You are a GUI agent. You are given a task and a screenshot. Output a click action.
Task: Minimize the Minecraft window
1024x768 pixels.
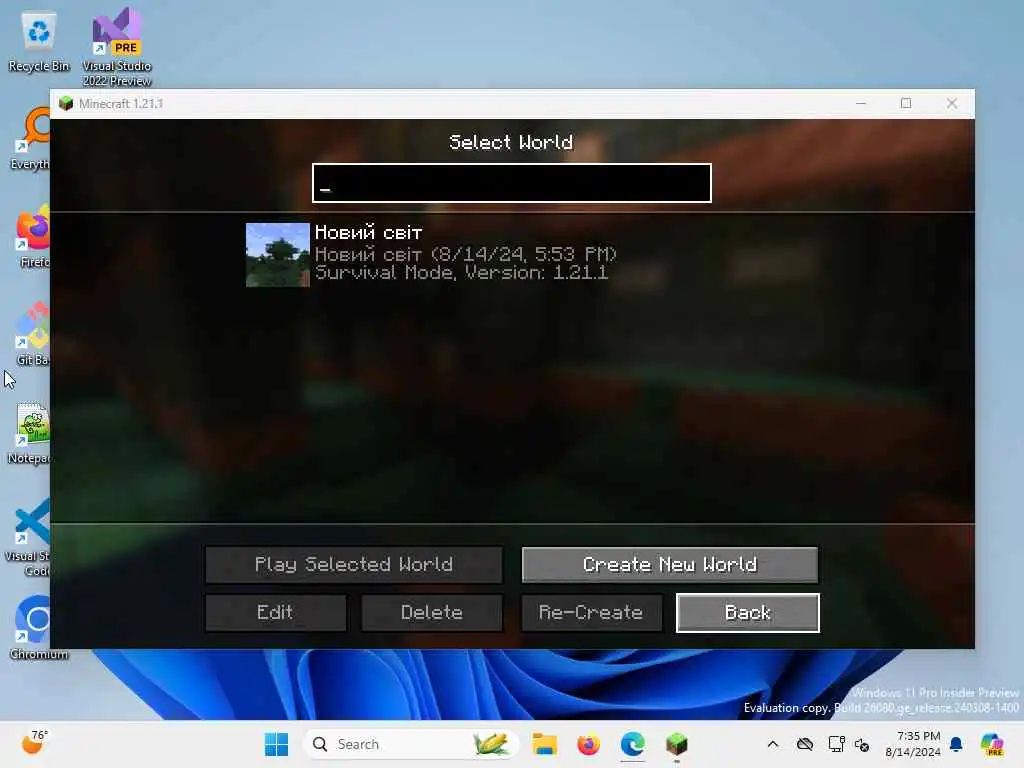click(861, 103)
